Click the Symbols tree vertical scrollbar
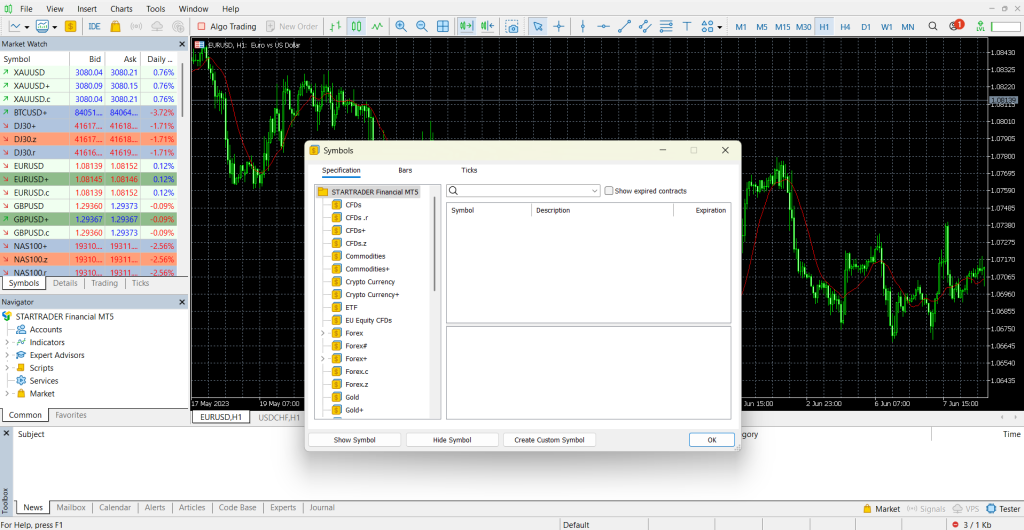This screenshot has height=530, width=1024. pyautogui.click(x=434, y=245)
